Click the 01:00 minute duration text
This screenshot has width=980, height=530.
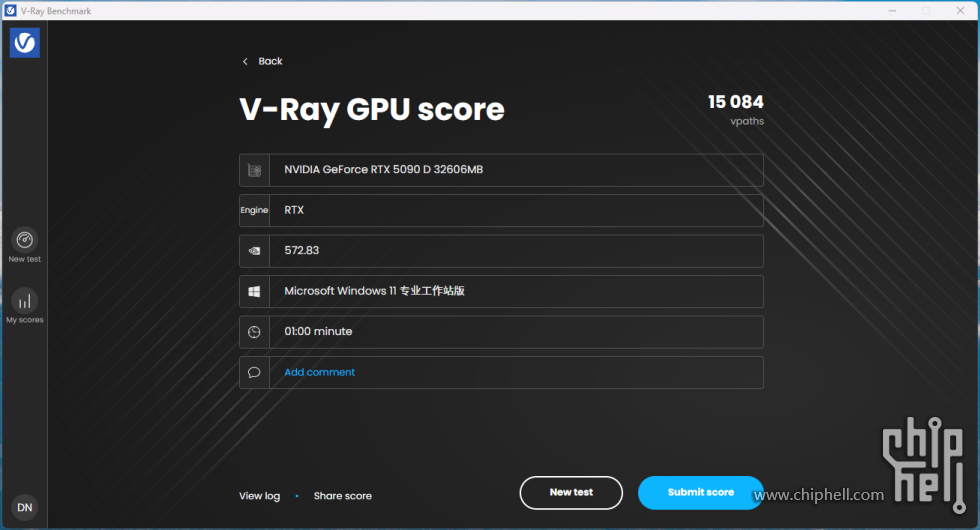pyautogui.click(x=318, y=331)
